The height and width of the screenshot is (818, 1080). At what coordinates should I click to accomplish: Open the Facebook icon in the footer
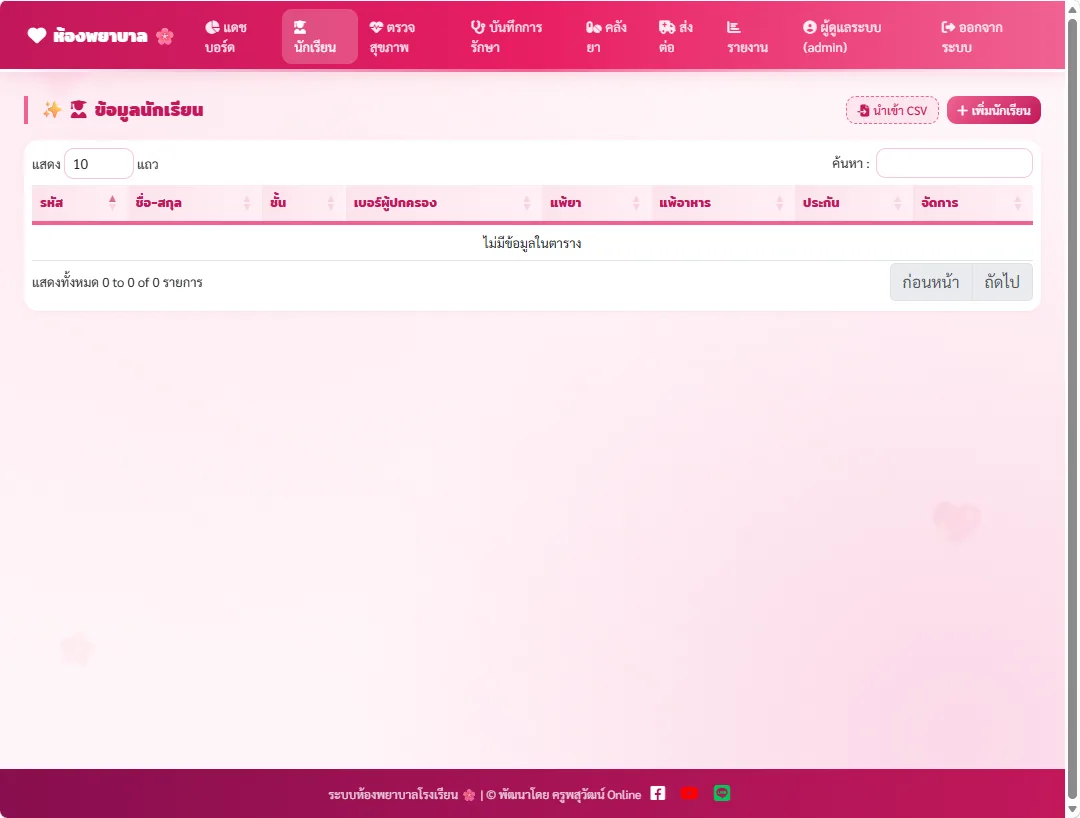coord(658,793)
